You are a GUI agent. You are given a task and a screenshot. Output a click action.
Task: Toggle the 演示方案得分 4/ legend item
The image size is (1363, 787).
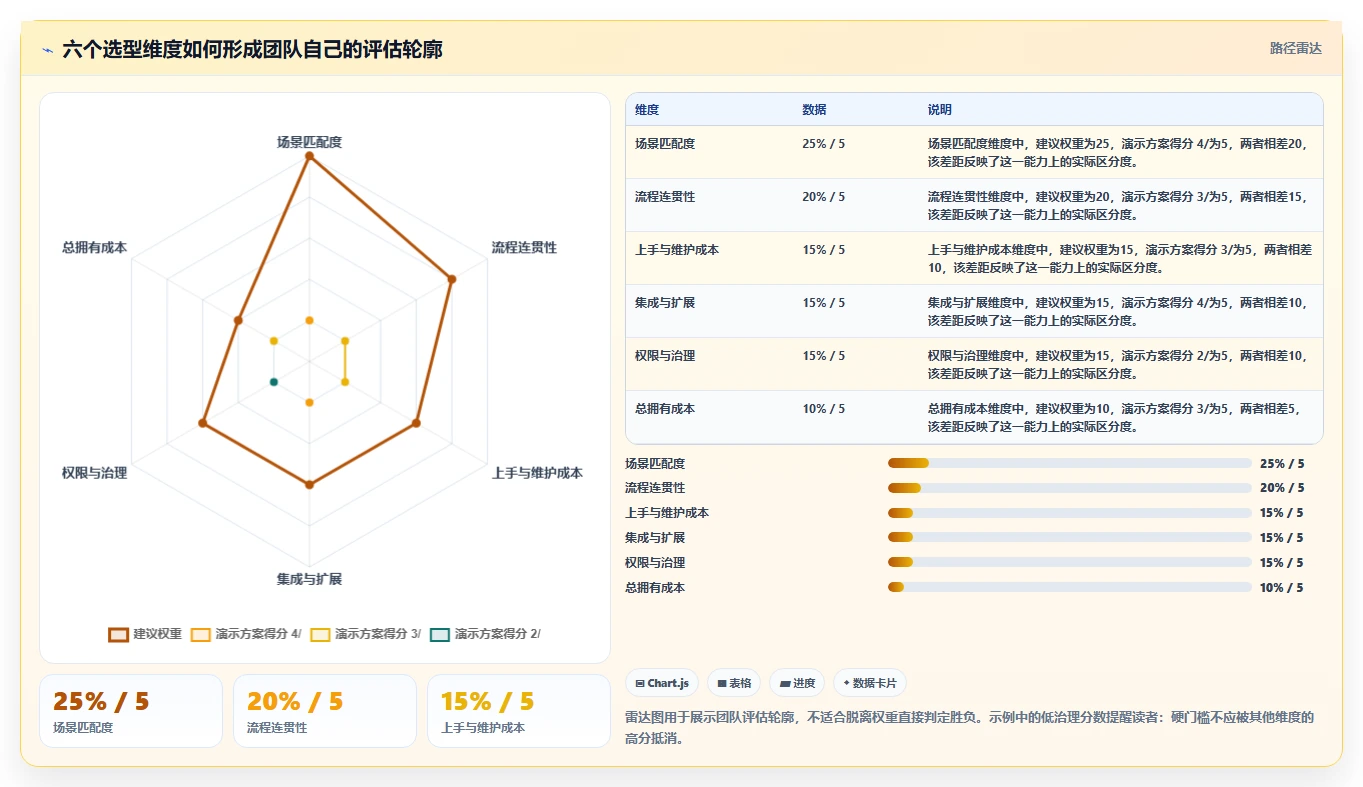(245, 634)
